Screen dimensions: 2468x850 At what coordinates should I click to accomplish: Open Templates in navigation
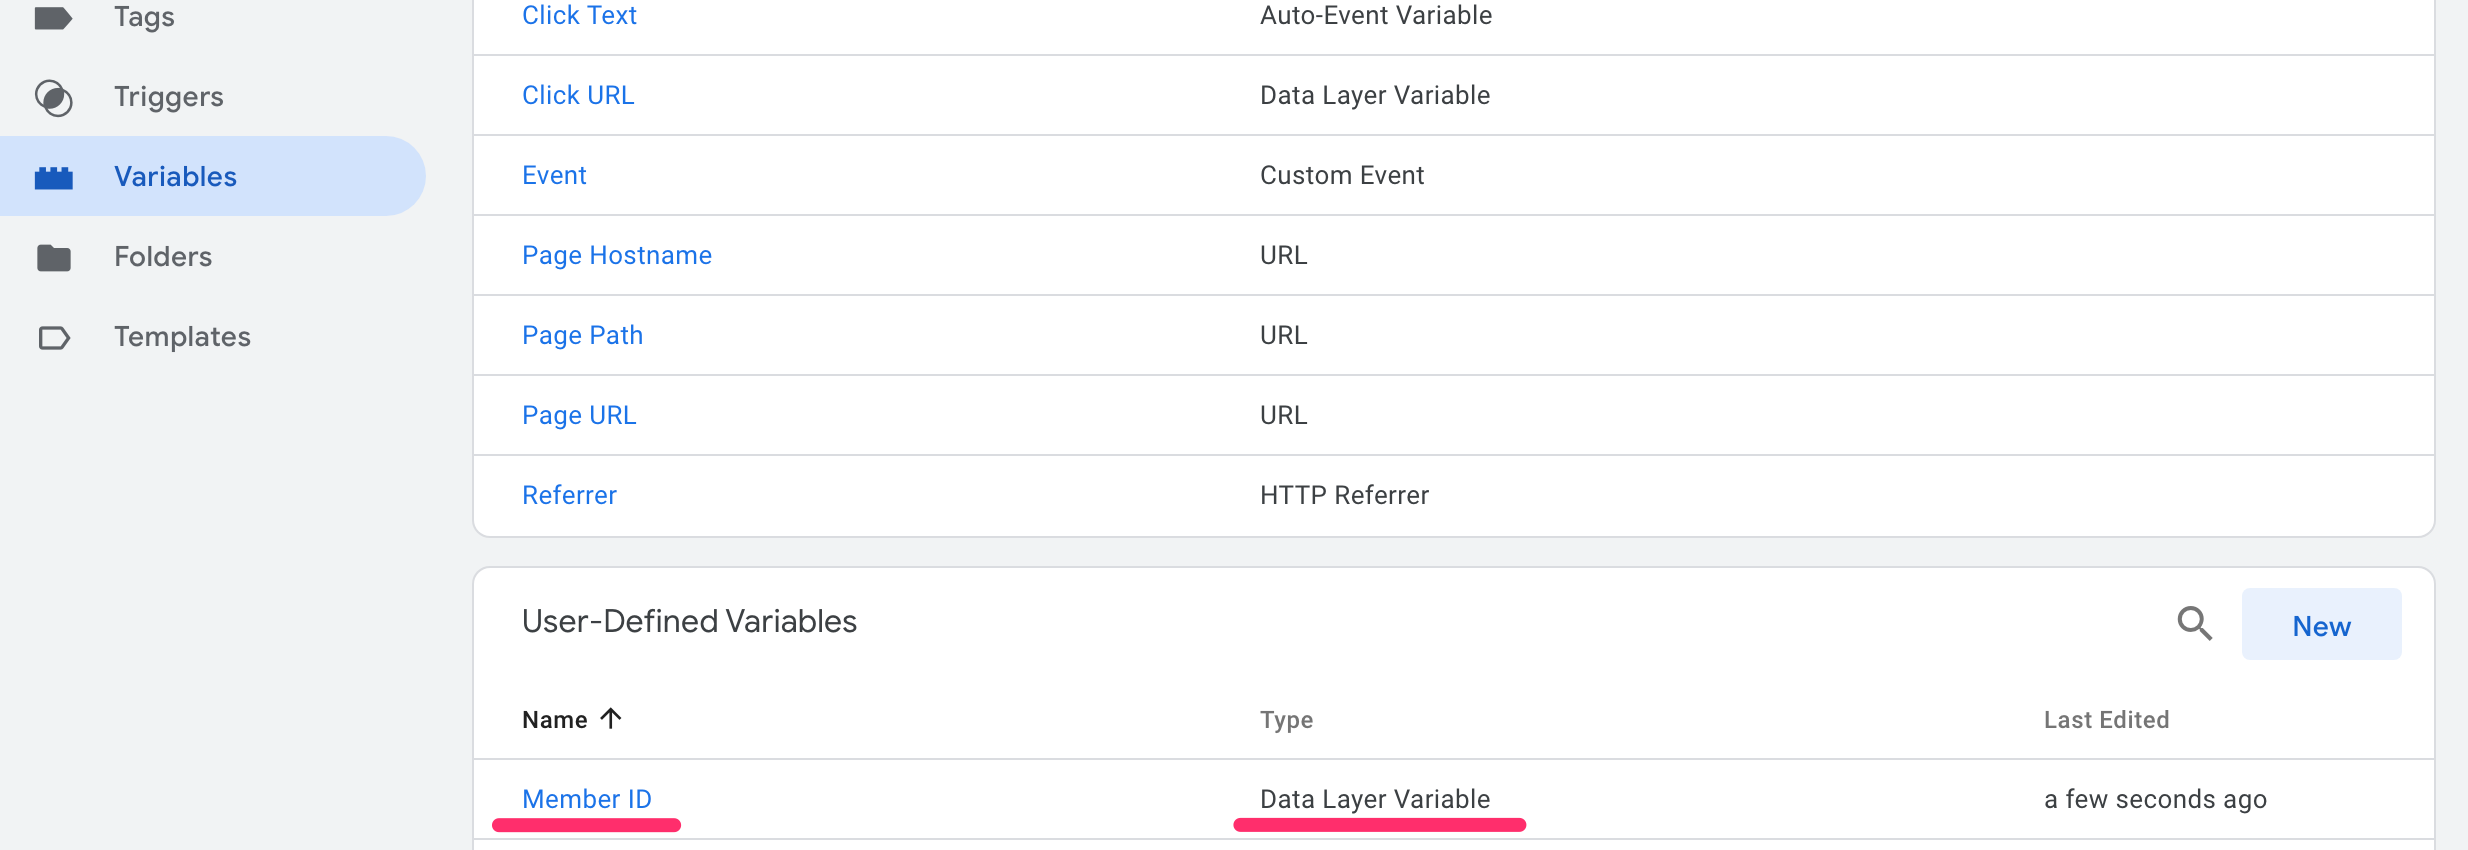point(182,337)
